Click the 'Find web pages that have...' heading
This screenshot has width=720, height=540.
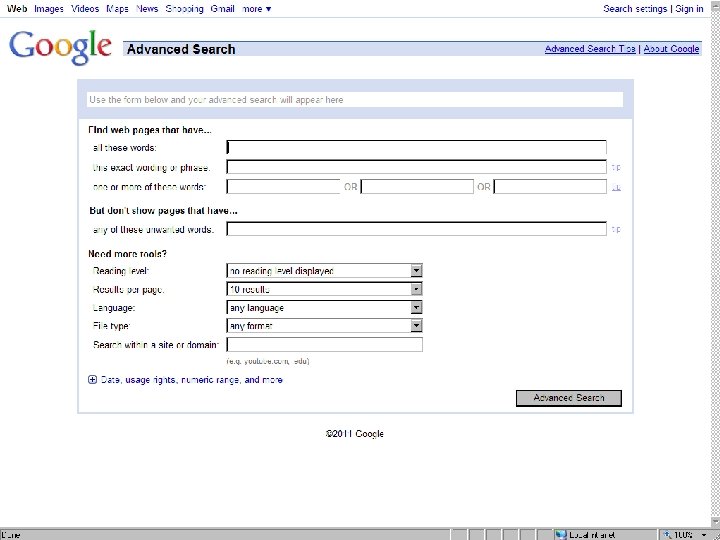point(150,130)
